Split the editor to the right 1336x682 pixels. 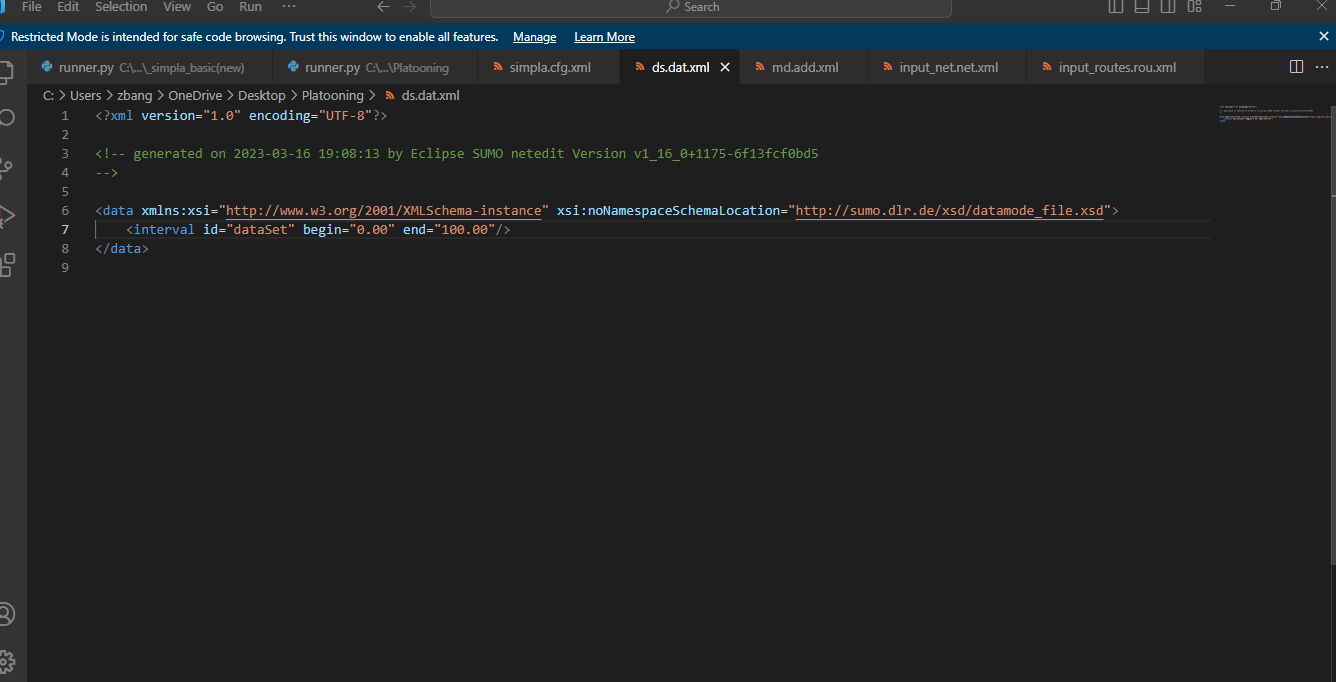pos(1296,67)
